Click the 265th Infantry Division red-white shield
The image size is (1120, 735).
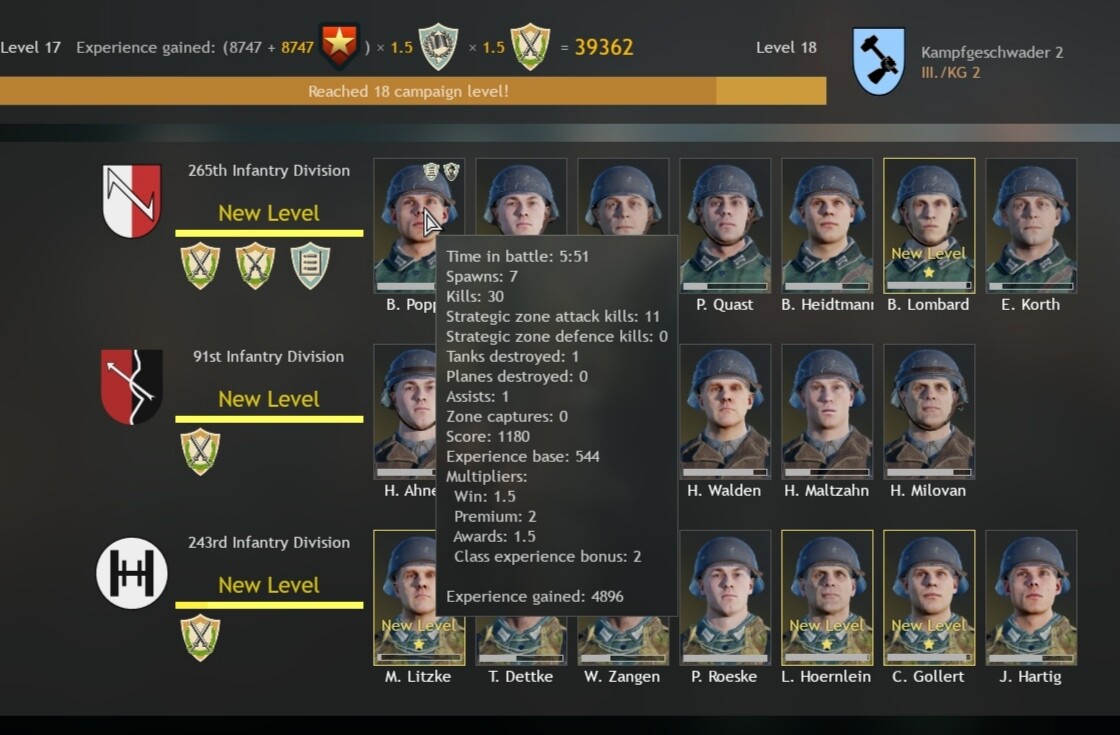[x=132, y=201]
